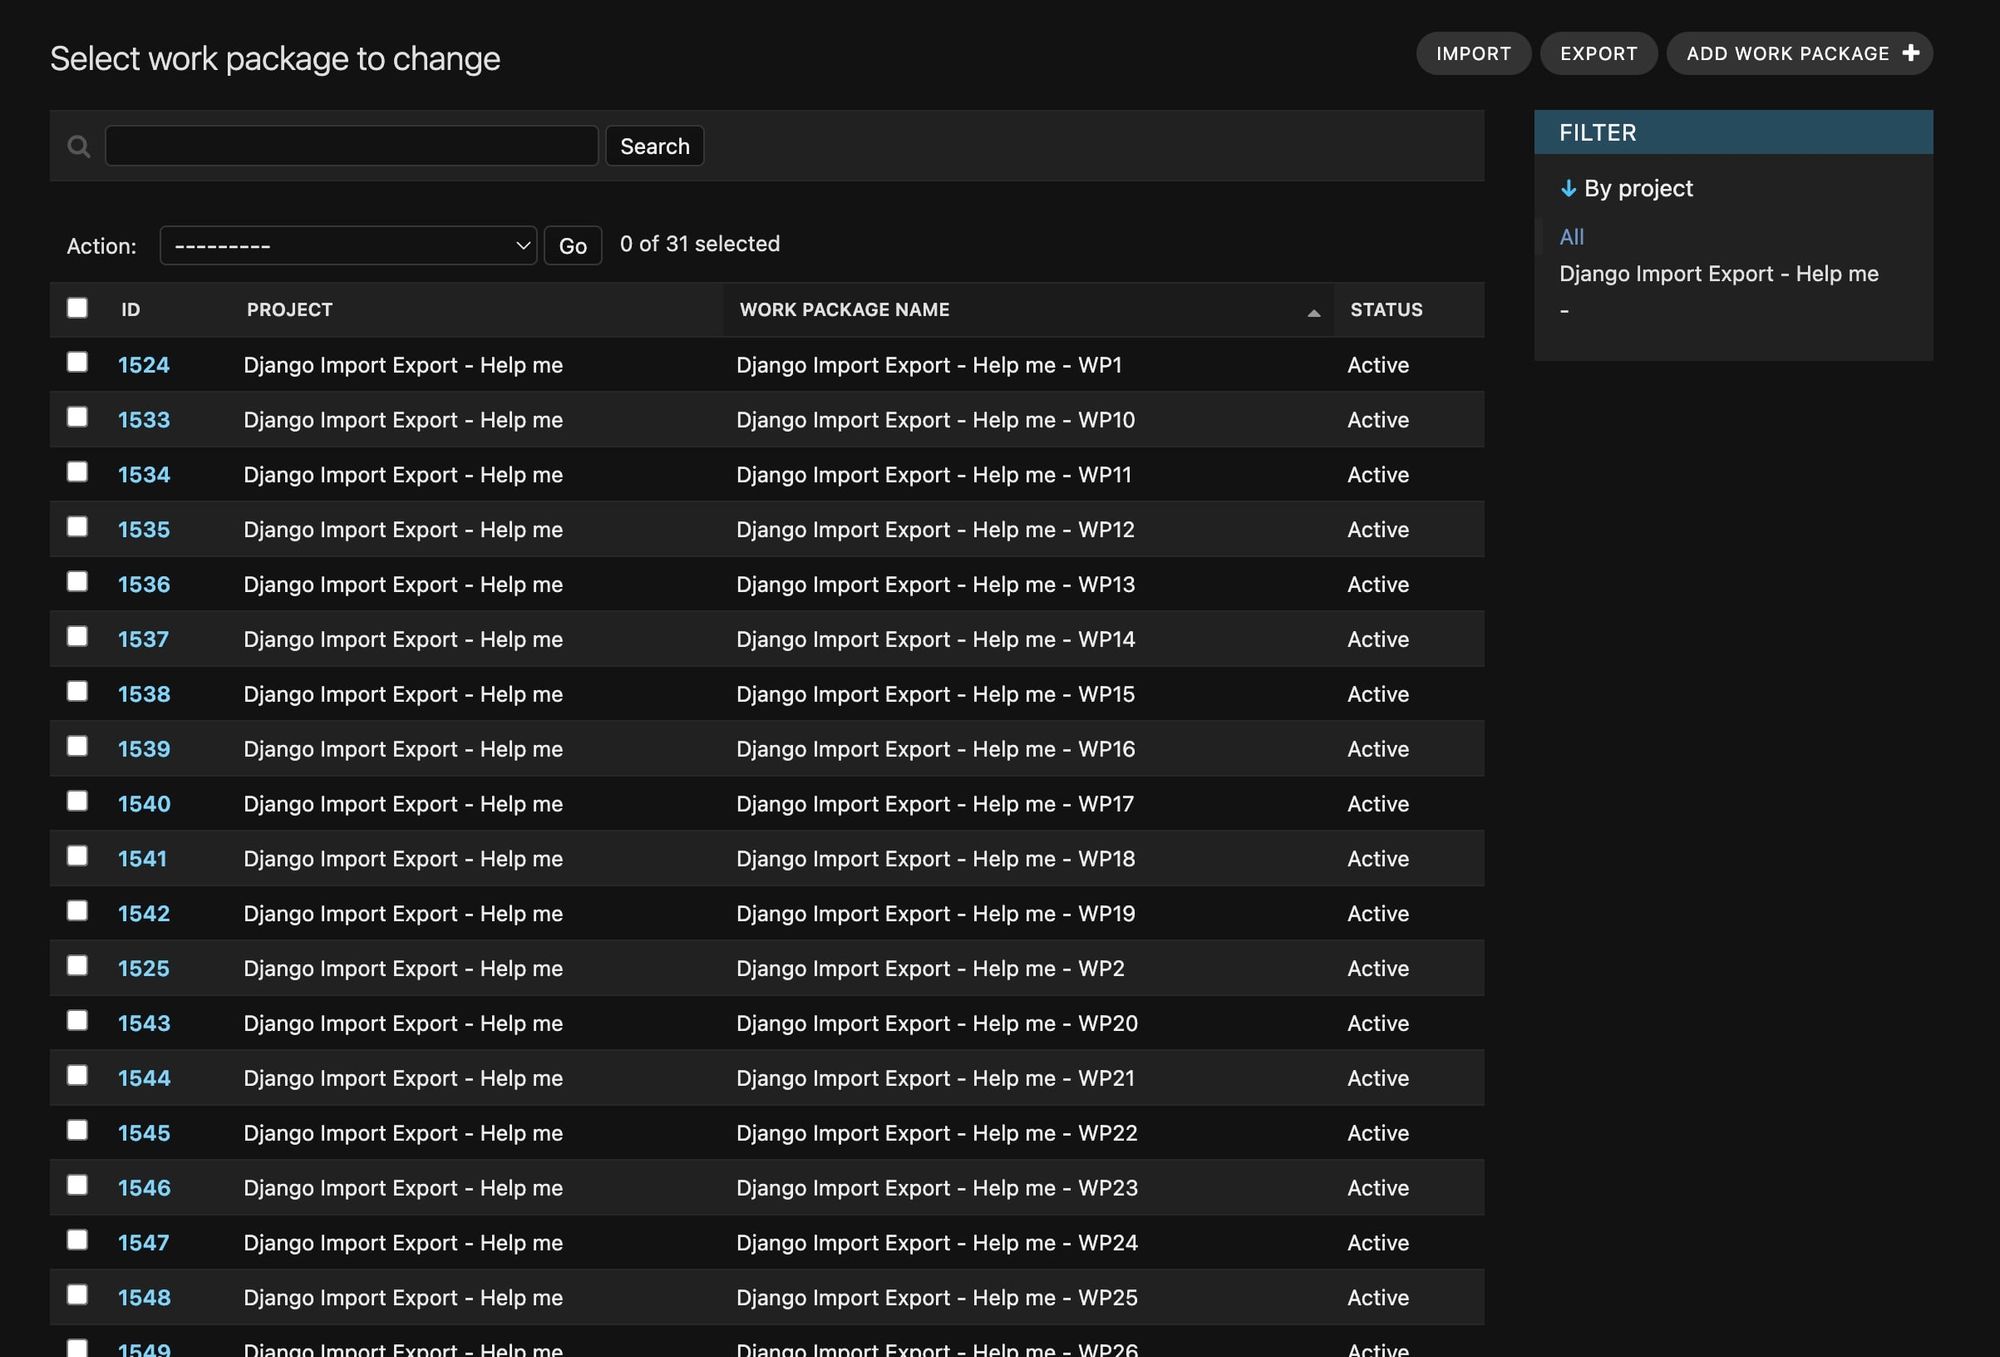This screenshot has width=2000, height=1357.
Task: Check the box for row 1545
Action: tap(77, 1130)
